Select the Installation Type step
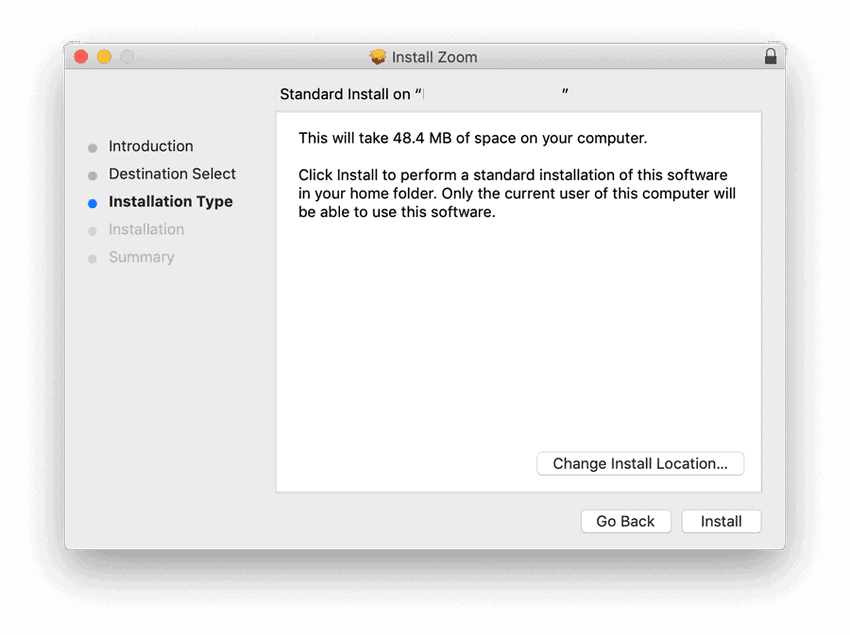Image resolution: width=850 pixels, height=635 pixels. click(x=170, y=202)
